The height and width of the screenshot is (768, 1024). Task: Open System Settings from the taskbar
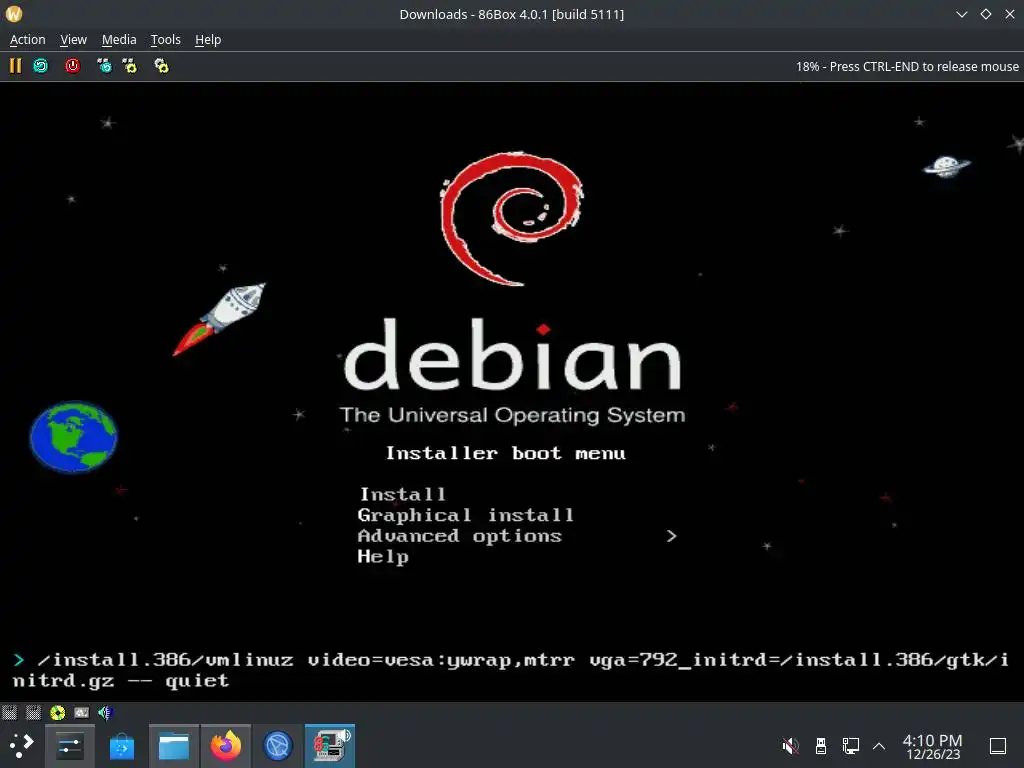[x=69, y=746]
